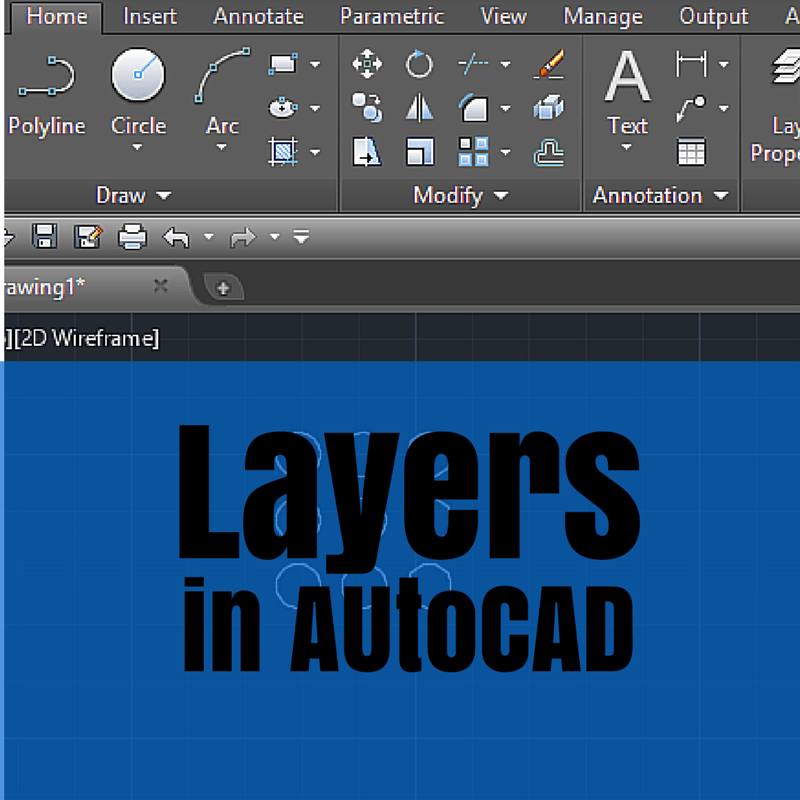Redo the last undone action

click(x=243, y=237)
